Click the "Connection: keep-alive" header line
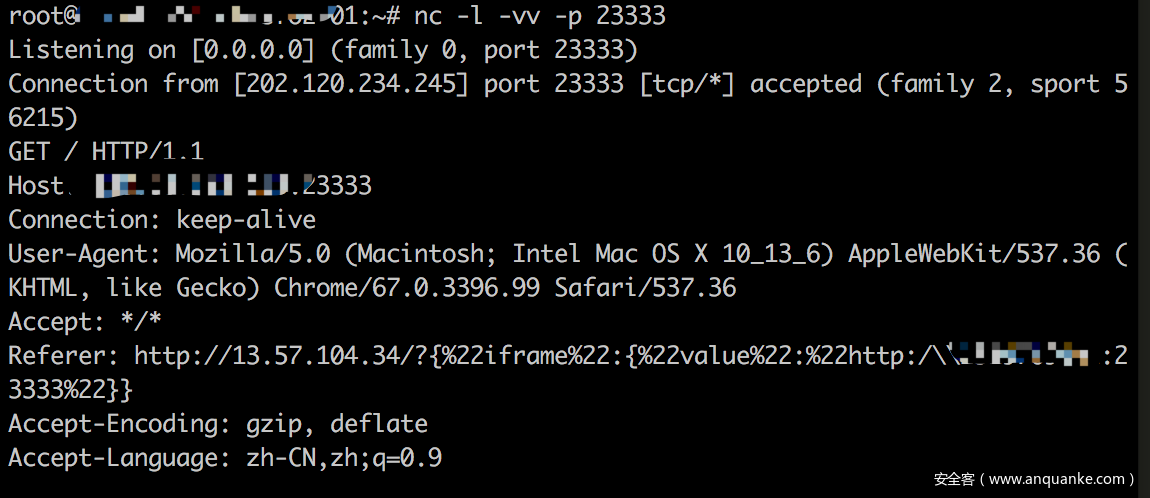 (161, 219)
